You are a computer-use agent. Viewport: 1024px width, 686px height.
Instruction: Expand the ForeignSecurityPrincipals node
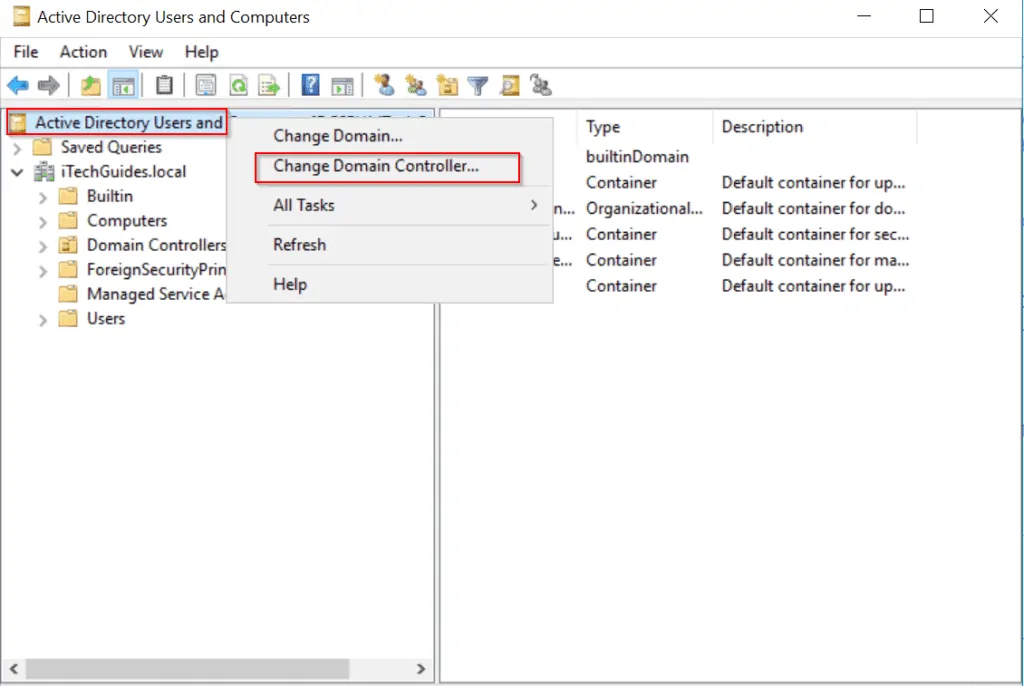pyautogui.click(x=43, y=271)
